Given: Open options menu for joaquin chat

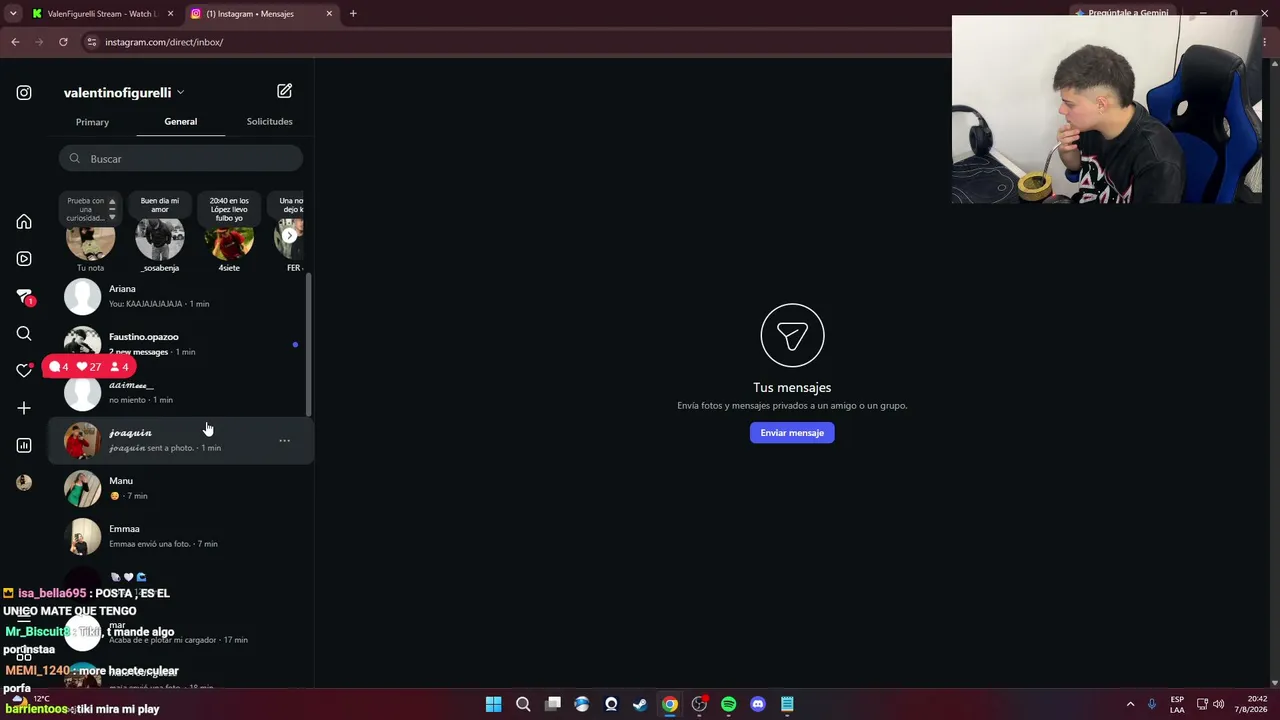Looking at the screenshot, I should coord(285,441).
